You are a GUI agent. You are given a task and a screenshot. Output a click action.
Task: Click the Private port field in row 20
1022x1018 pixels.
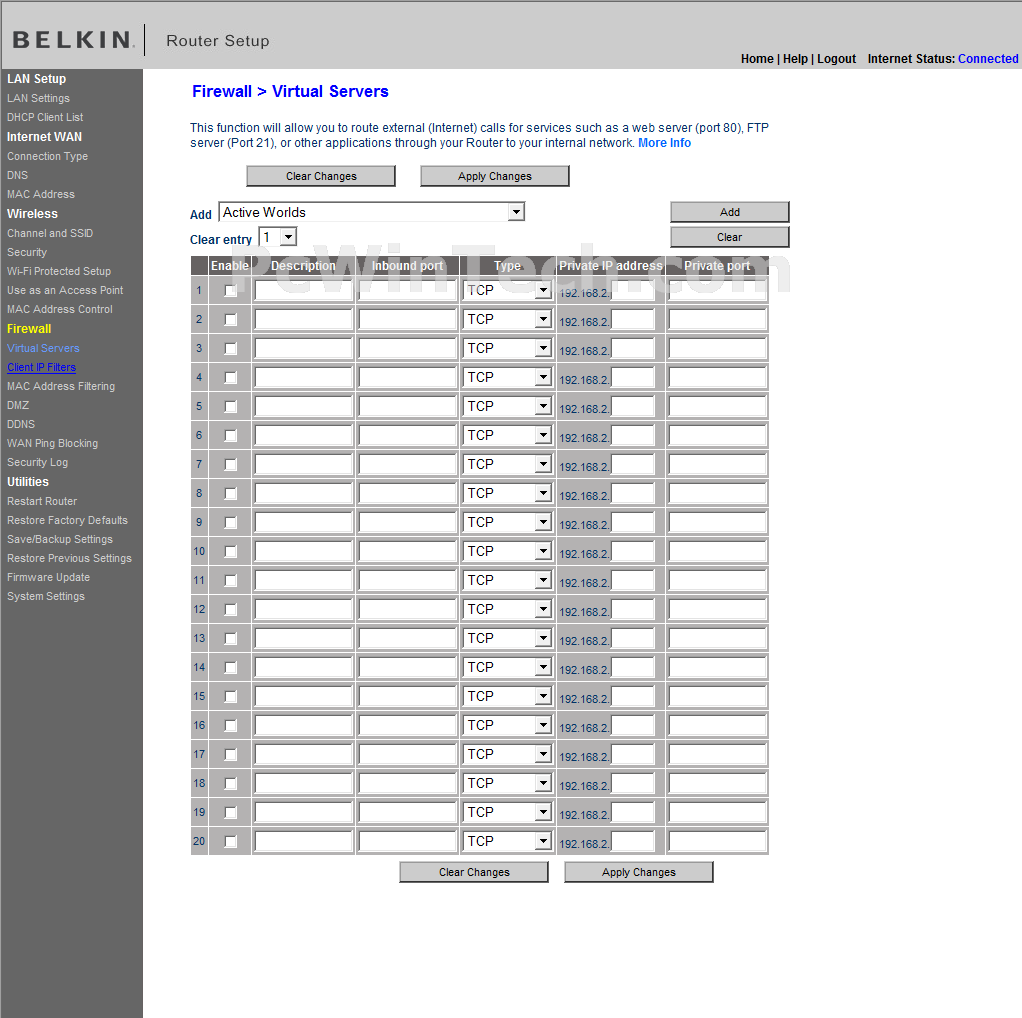(x=717, y=841)
